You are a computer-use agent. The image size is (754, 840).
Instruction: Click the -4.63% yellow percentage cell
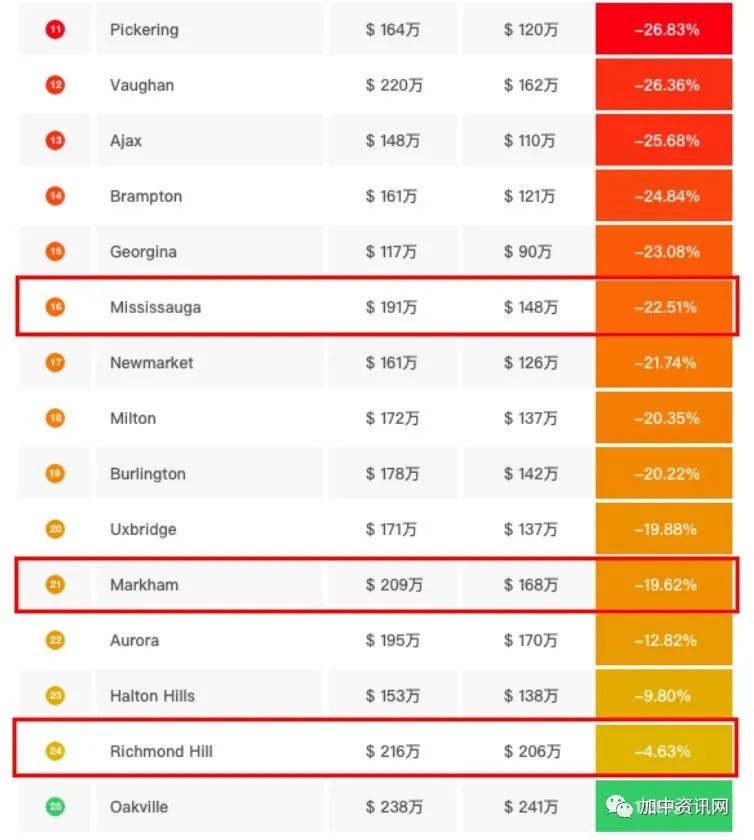(664, 751)
